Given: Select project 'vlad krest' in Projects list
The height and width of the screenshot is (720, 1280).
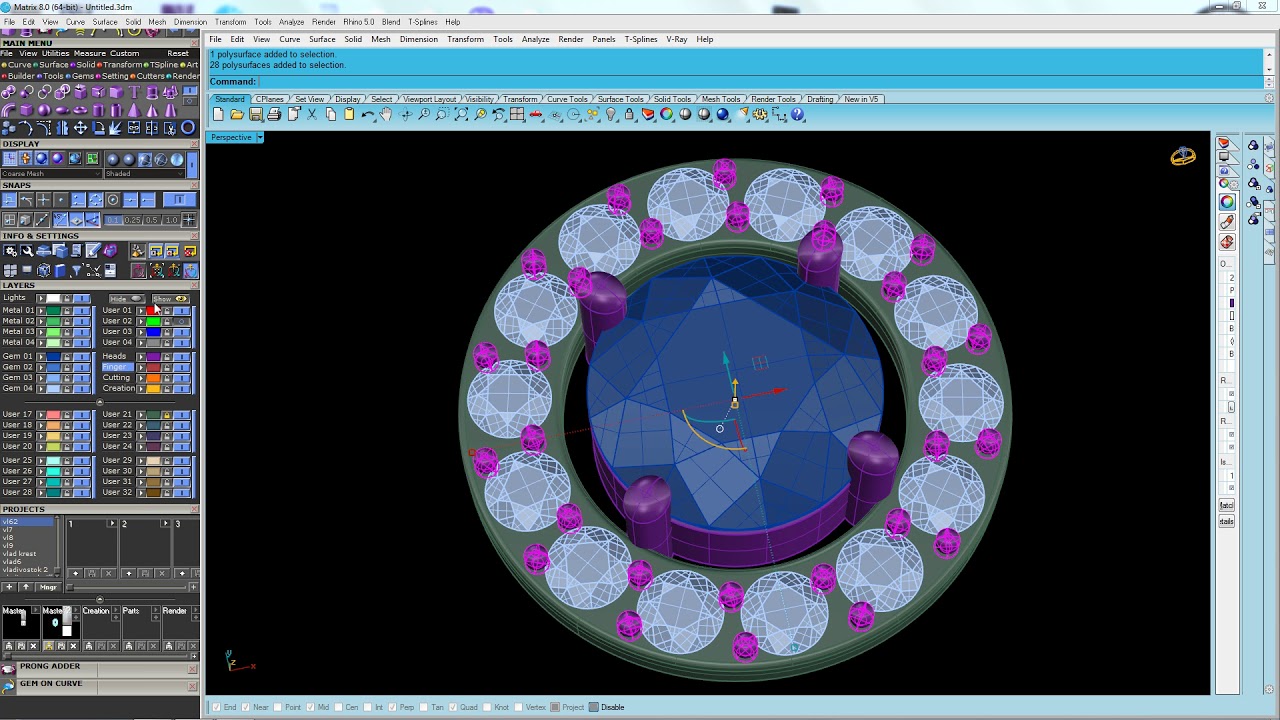Looking at the screenshot, I should pos(19,554).
